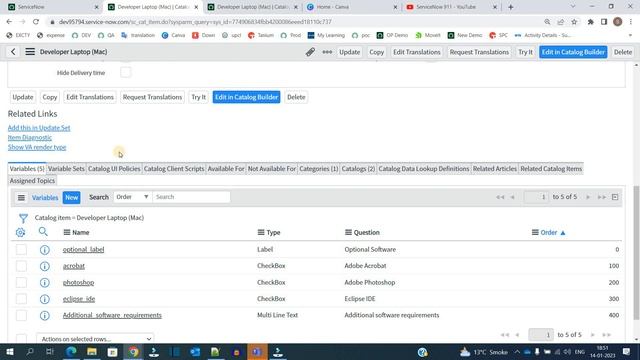Go to the last page in top pagination
Image resolution: width=640 pixels, height=360 pixels.
[x=602, y=197]
